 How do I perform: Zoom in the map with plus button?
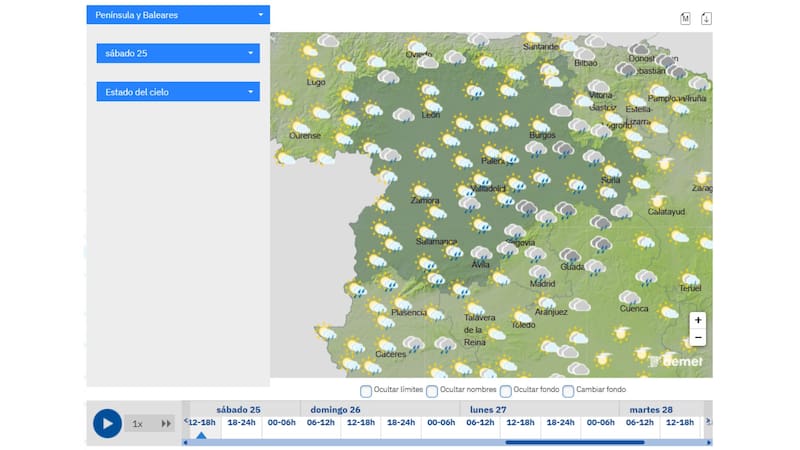click(x=698, y=320)
